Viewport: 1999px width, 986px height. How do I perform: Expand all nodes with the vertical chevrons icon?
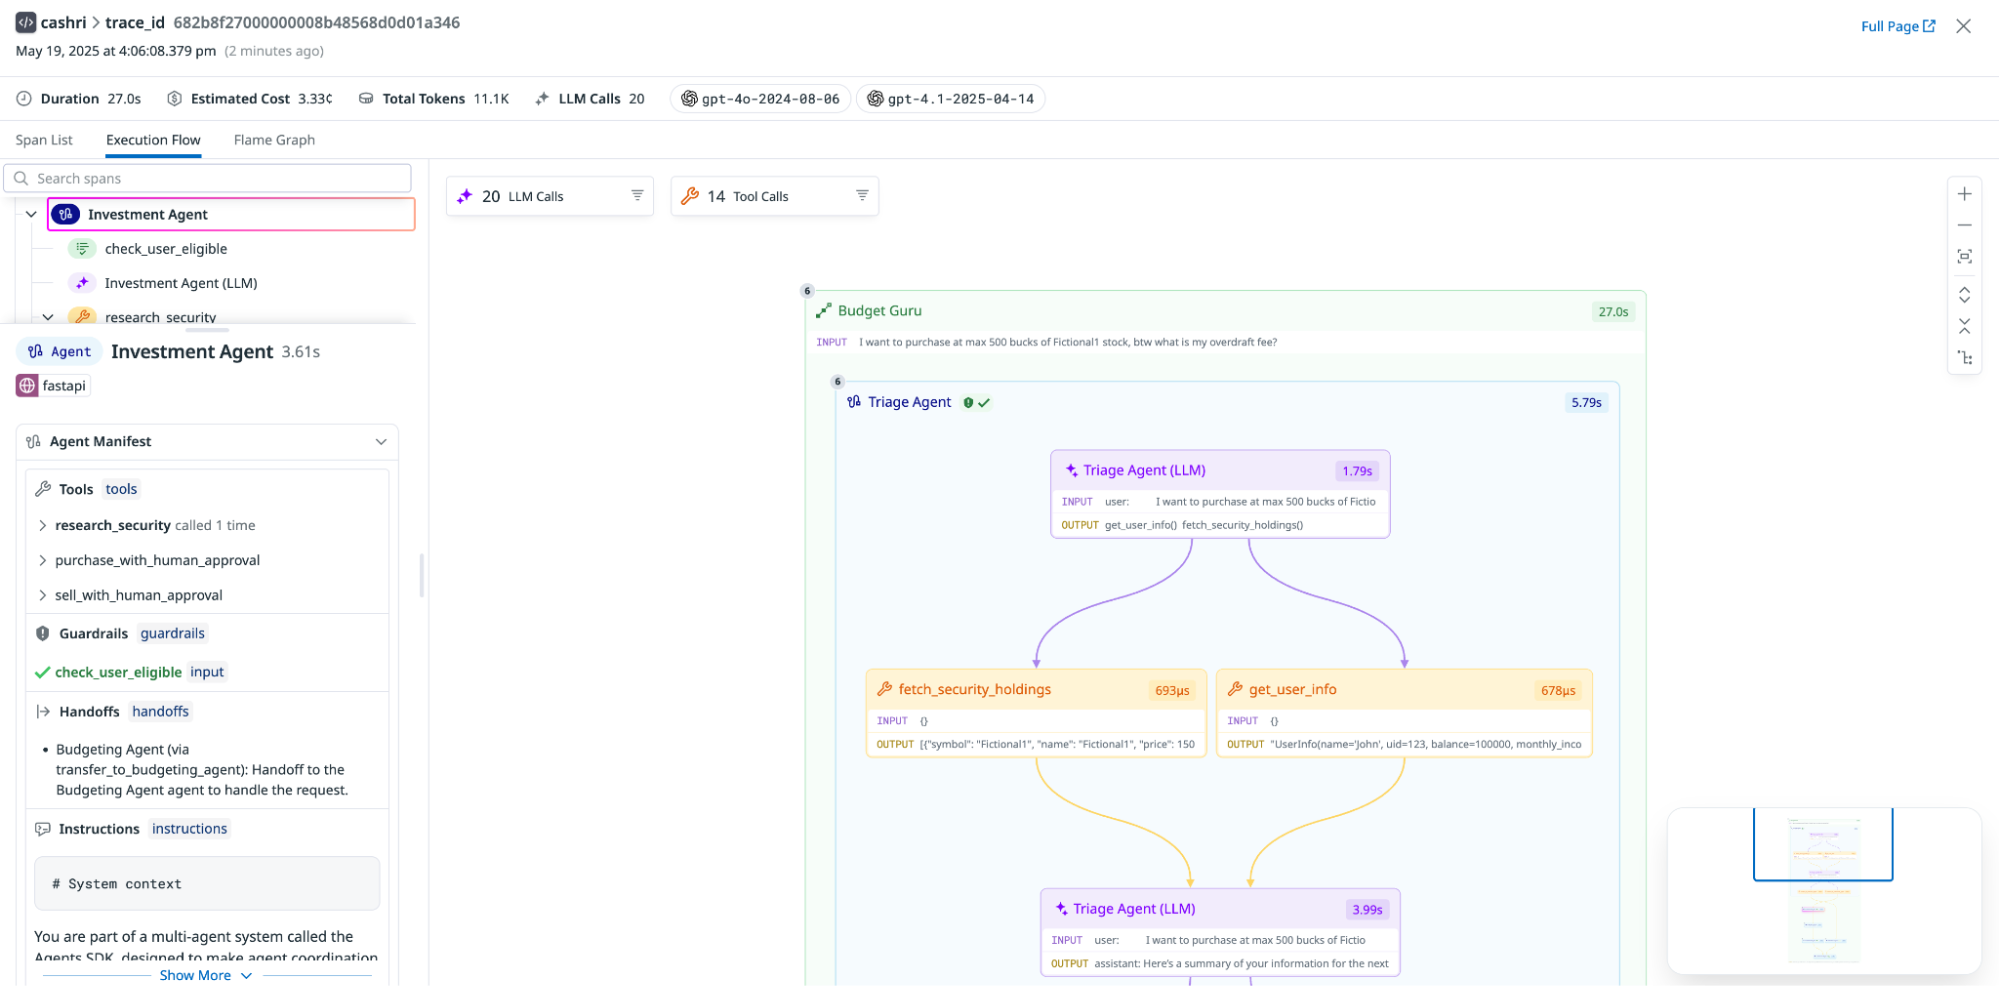pyautogui.click(x=1964, y=295)
